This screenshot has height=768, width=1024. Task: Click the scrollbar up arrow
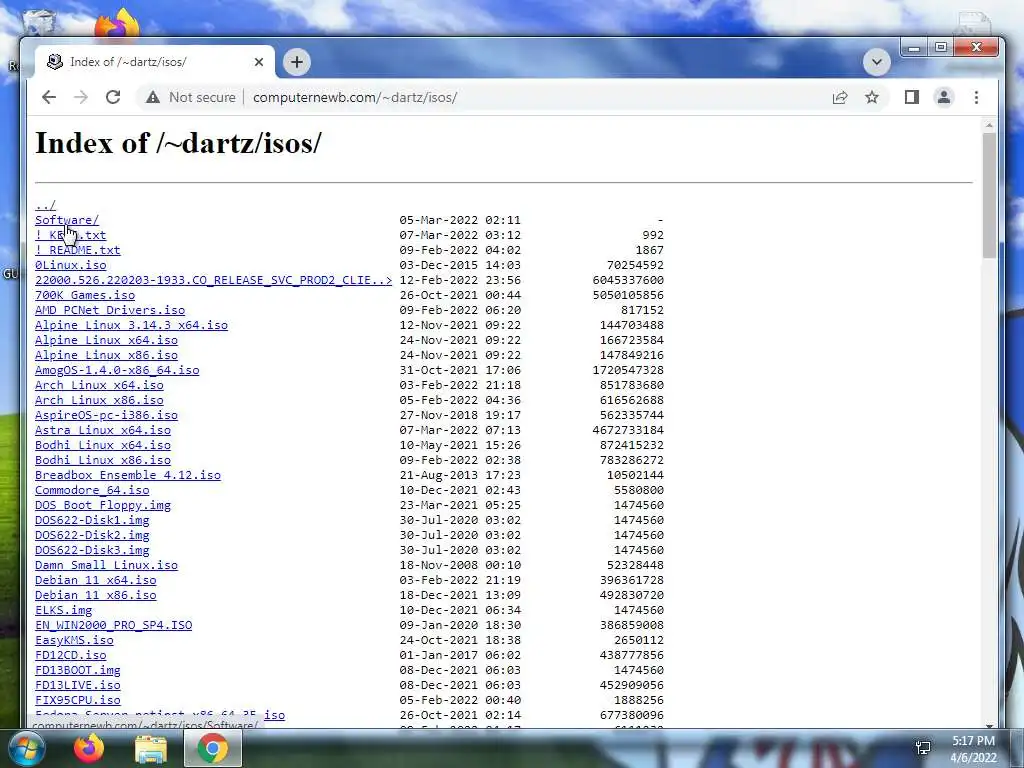coord(989,124)
